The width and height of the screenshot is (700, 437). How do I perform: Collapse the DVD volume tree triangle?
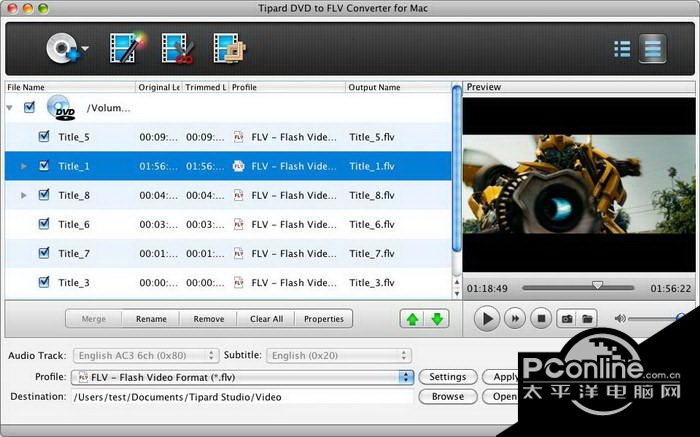click(9, 108)
